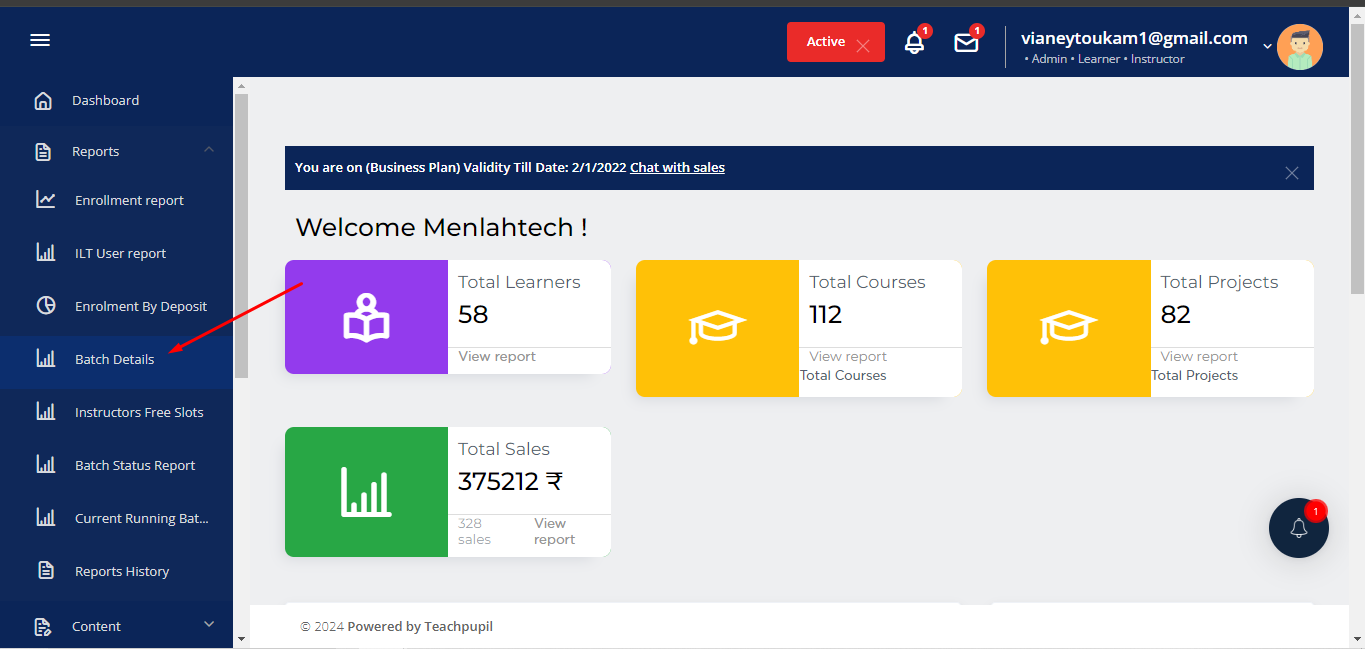This screenshot has height=649, width=1365.
Task: Expand the Content menu section
Action: [x=209, y=625]
